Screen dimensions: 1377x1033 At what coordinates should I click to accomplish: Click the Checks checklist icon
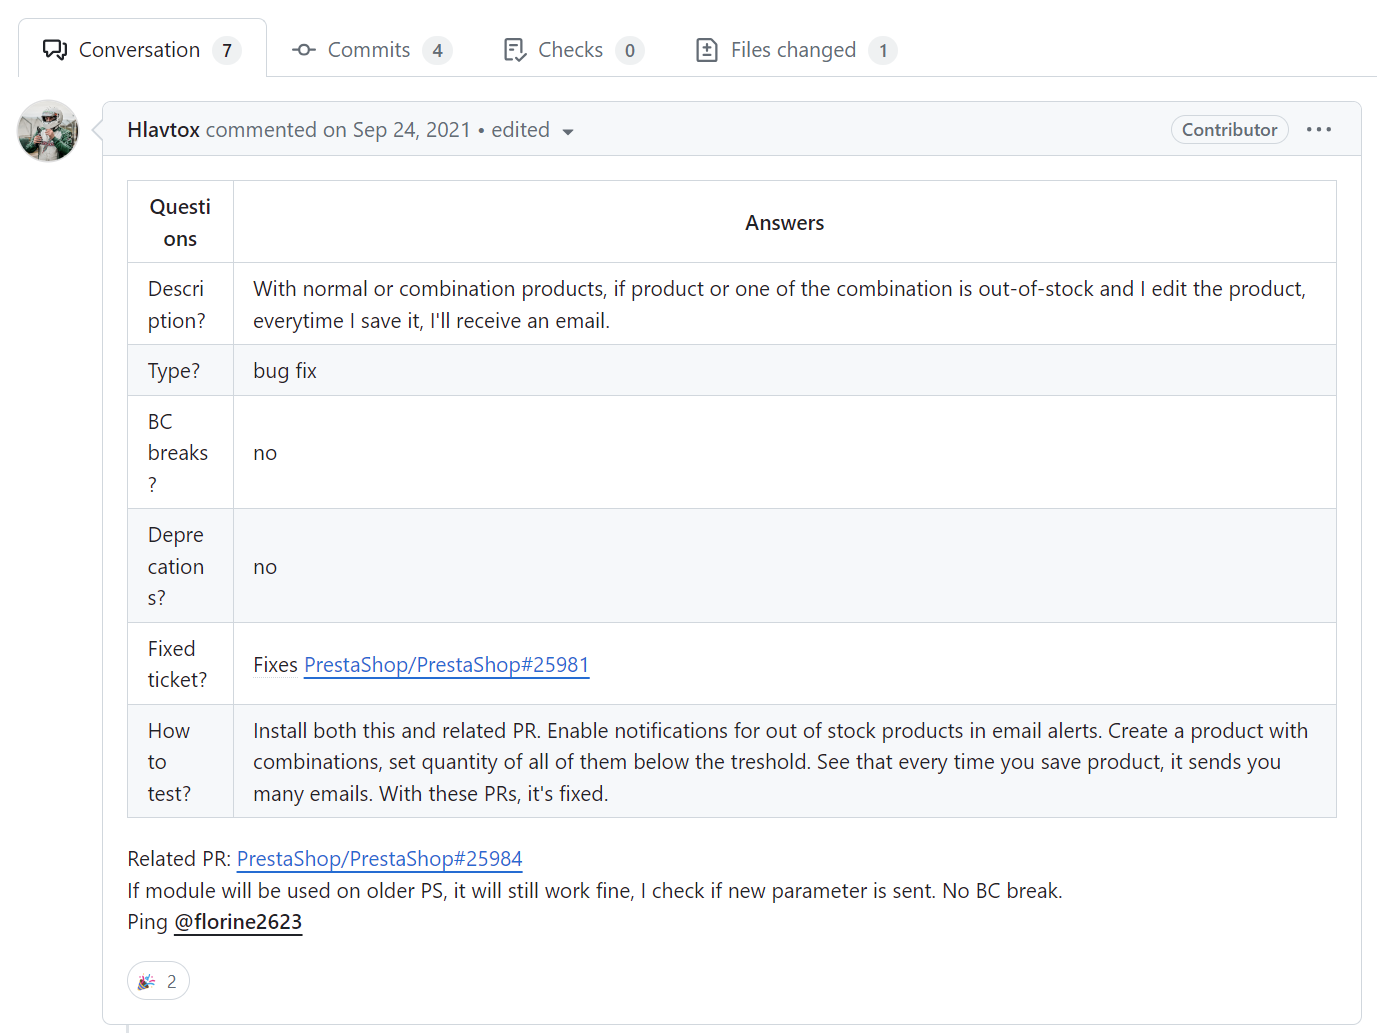pos(515,50)
